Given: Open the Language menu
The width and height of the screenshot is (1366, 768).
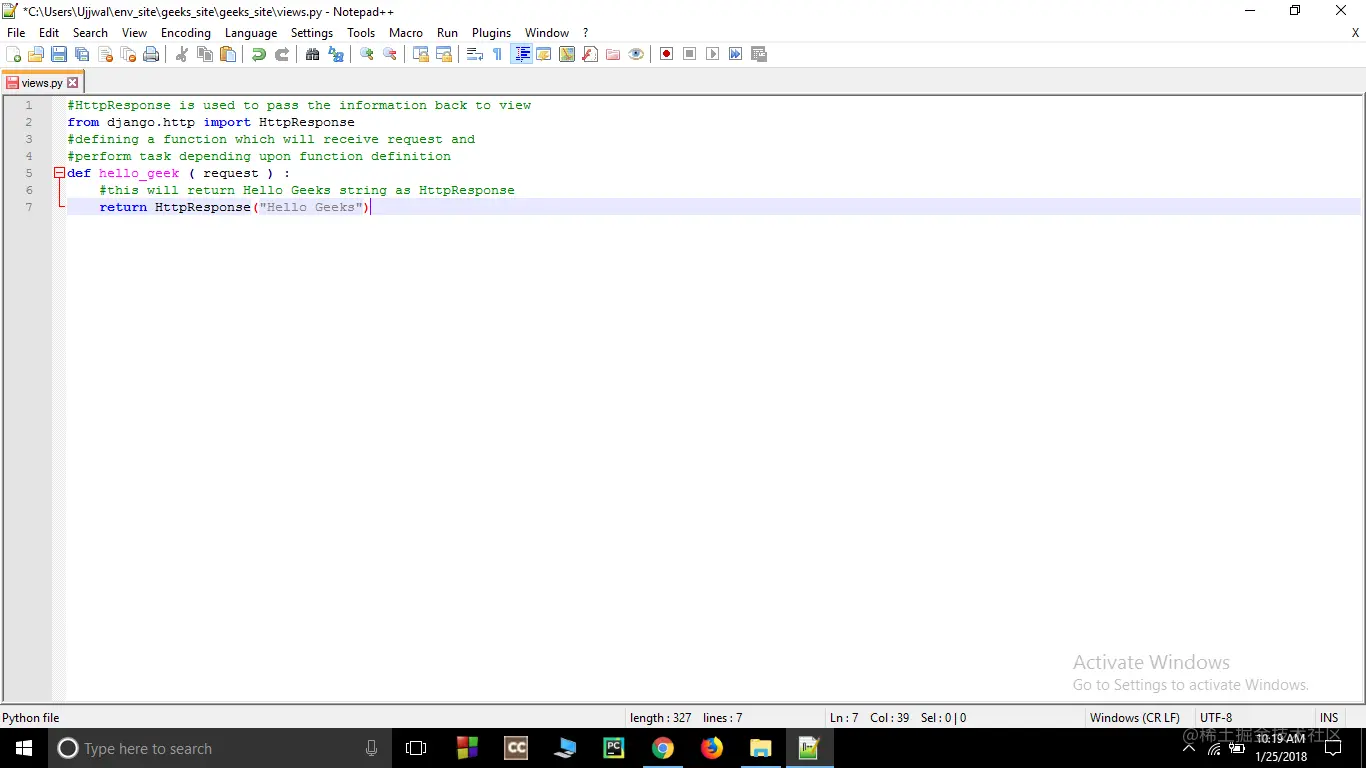Looking at the screenshot, I should point(251,32).
